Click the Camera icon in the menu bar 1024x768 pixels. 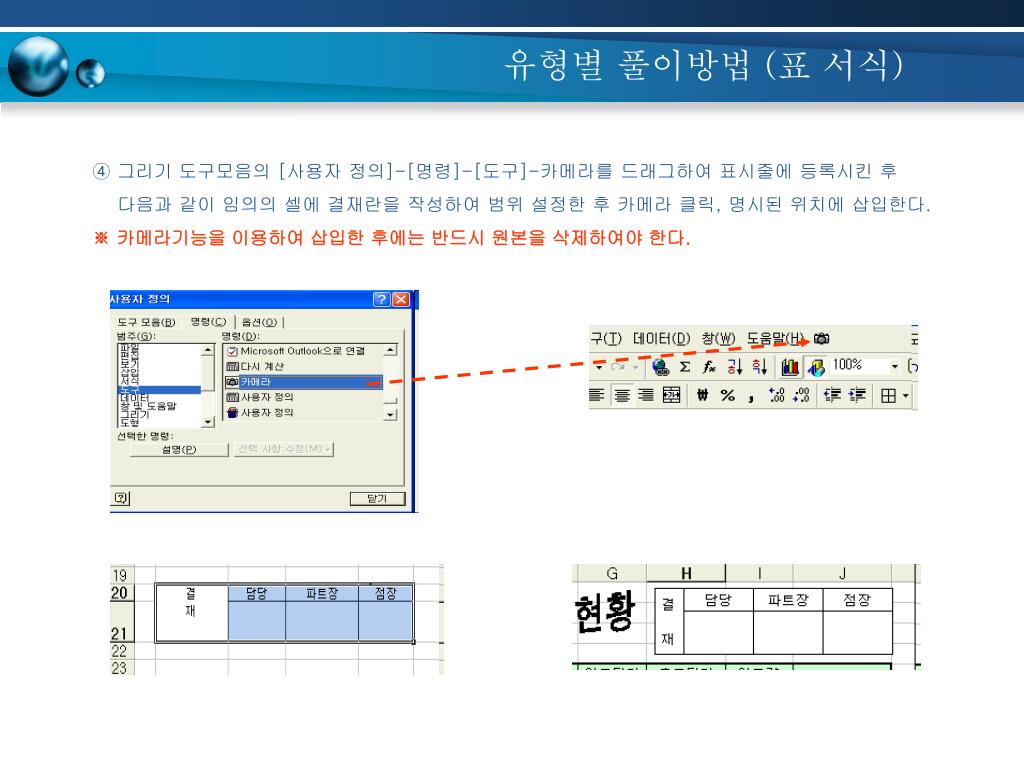pos(822,339)
